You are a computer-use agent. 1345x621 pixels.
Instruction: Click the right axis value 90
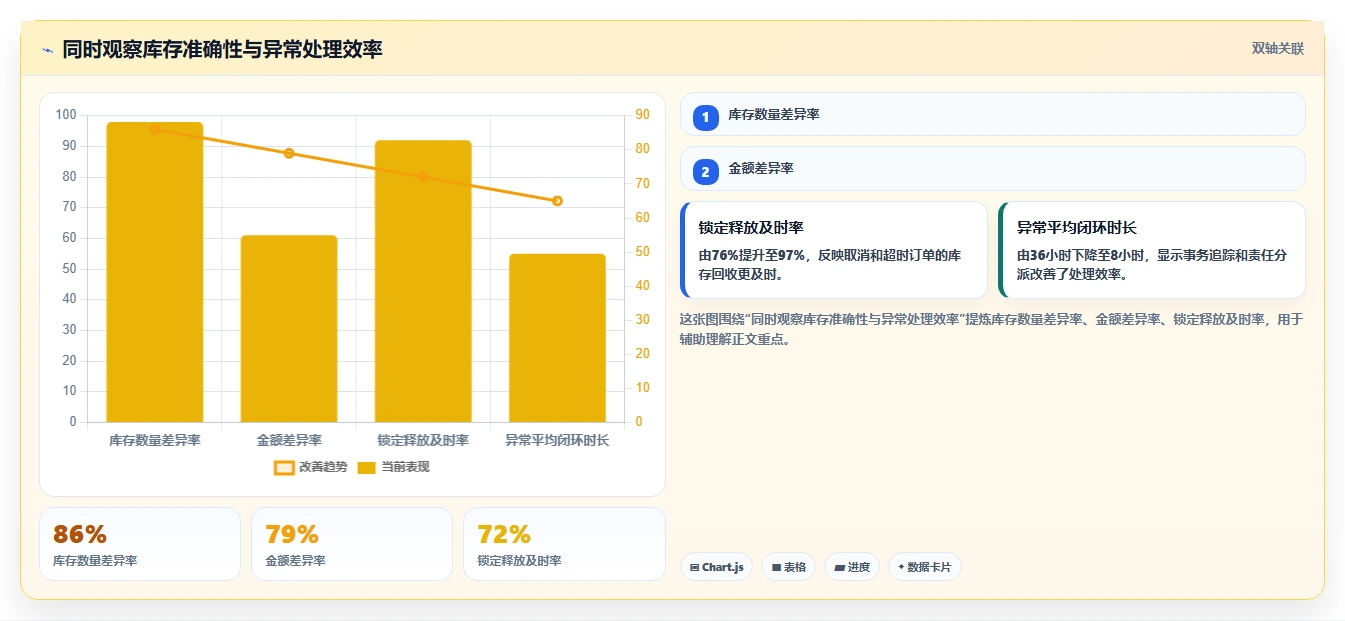click(642, 115)
